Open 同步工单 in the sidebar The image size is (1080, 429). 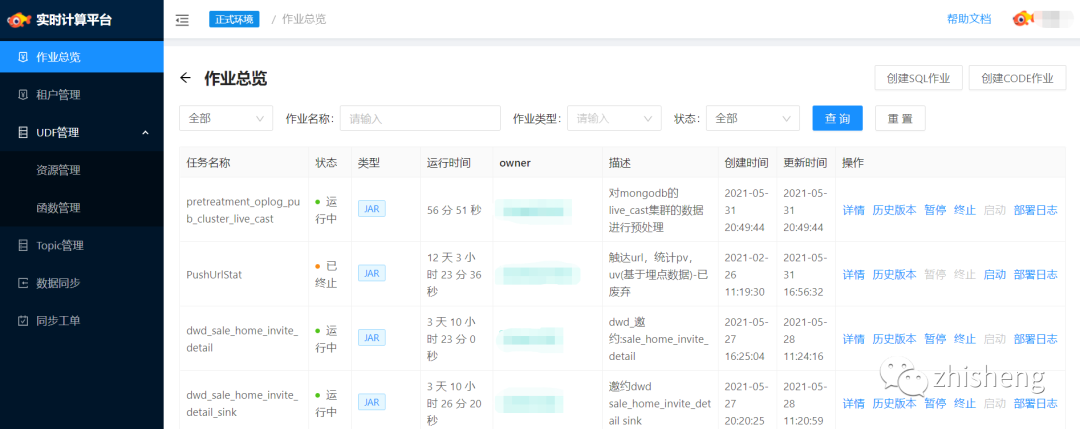(x=81, y=321)
